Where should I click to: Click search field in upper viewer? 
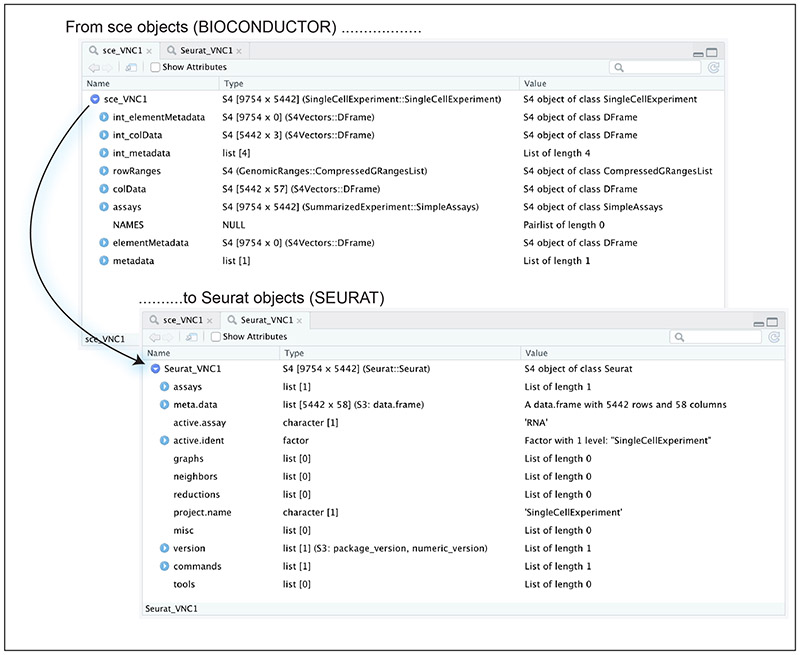point(655,67)
